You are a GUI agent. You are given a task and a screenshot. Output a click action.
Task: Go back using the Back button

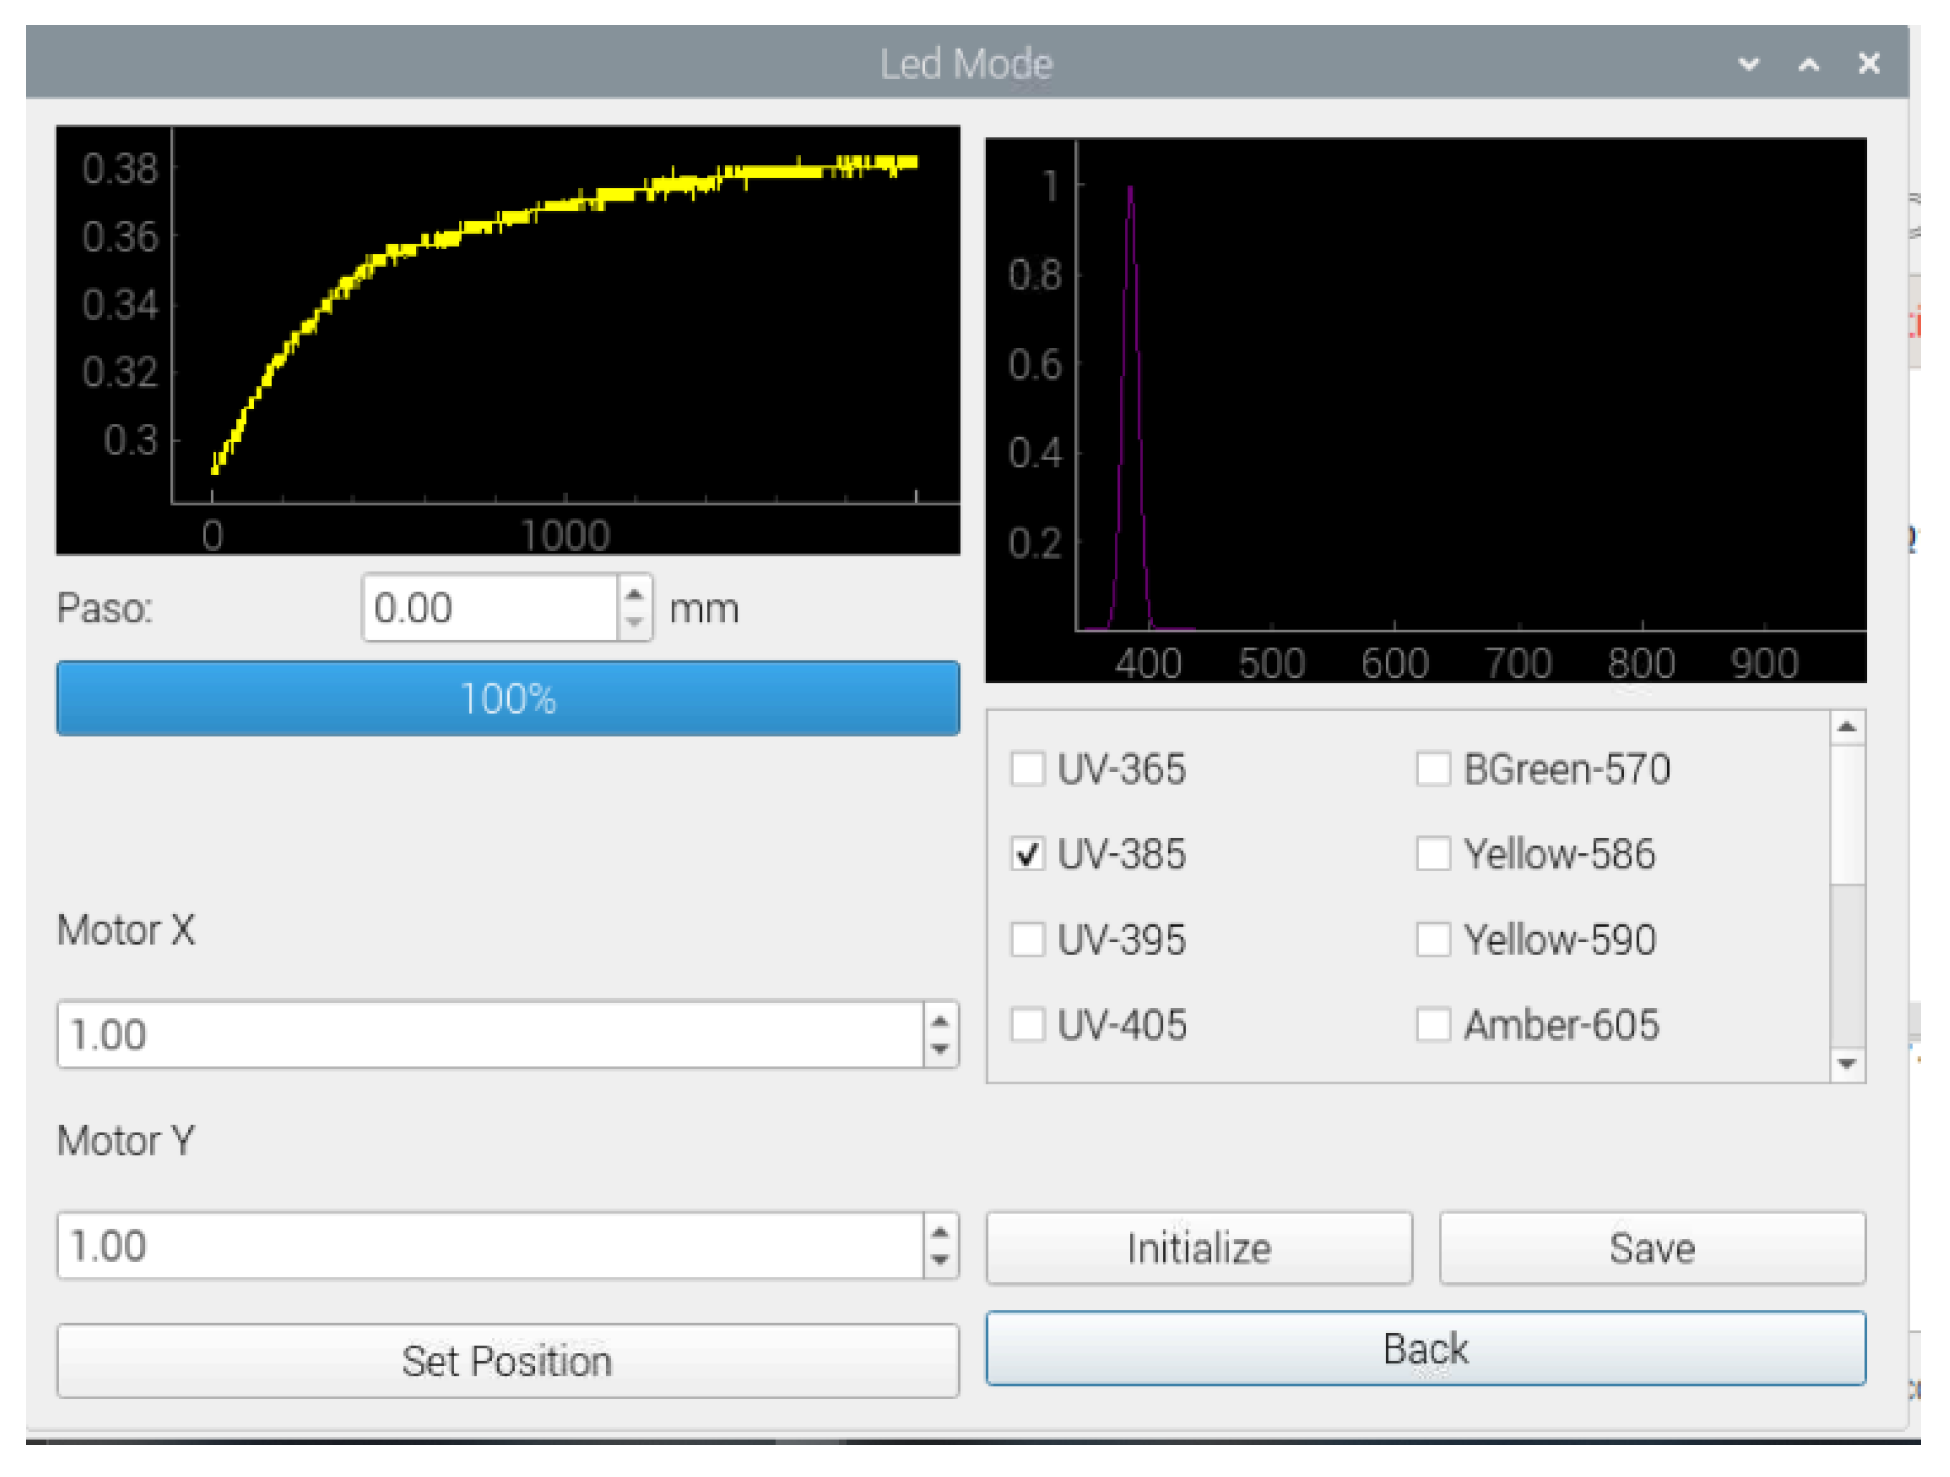coord(1425,1348)
